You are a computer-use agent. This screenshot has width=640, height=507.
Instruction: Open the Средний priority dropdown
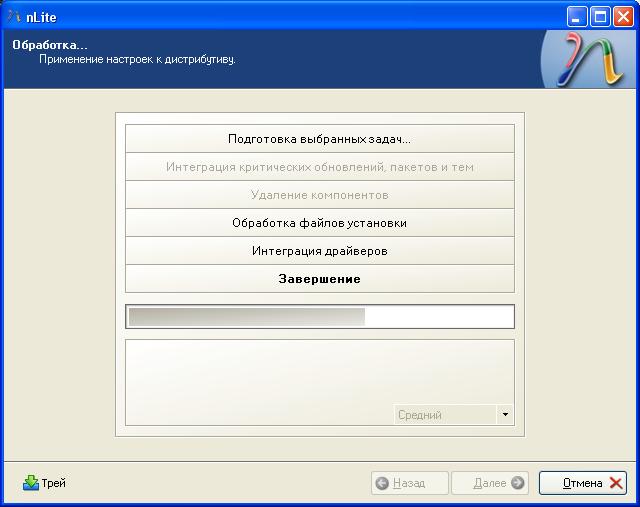[x=453, y=415]
